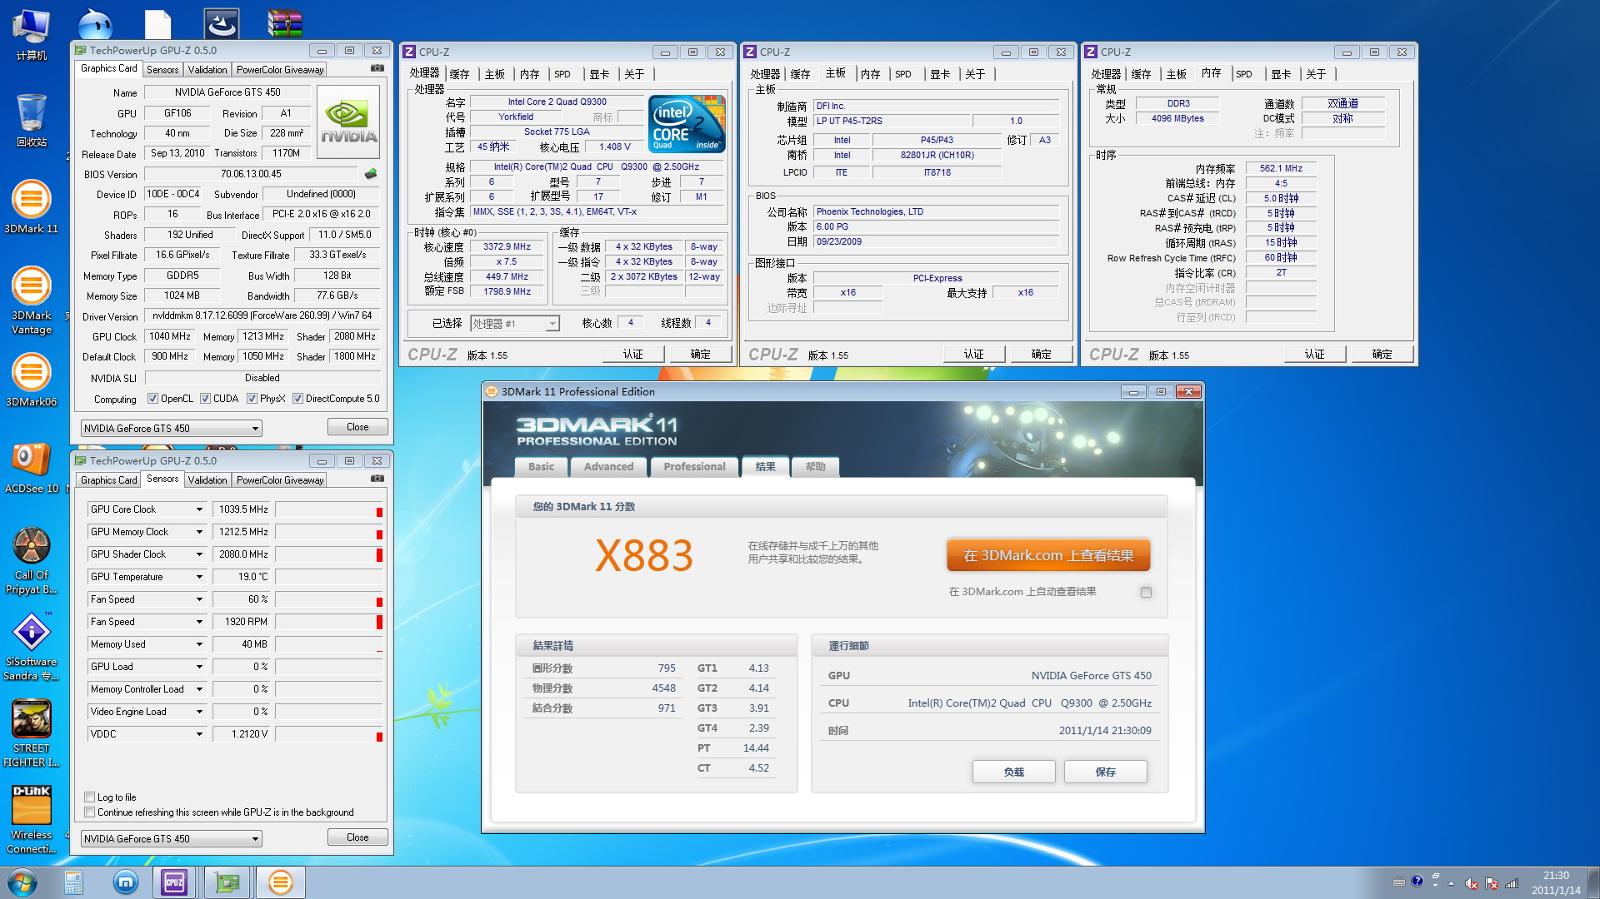Screen dimensions: 1600x899
Task: Click 确定 button in the CPU-Z memory window
Action: coord(1382,354)
